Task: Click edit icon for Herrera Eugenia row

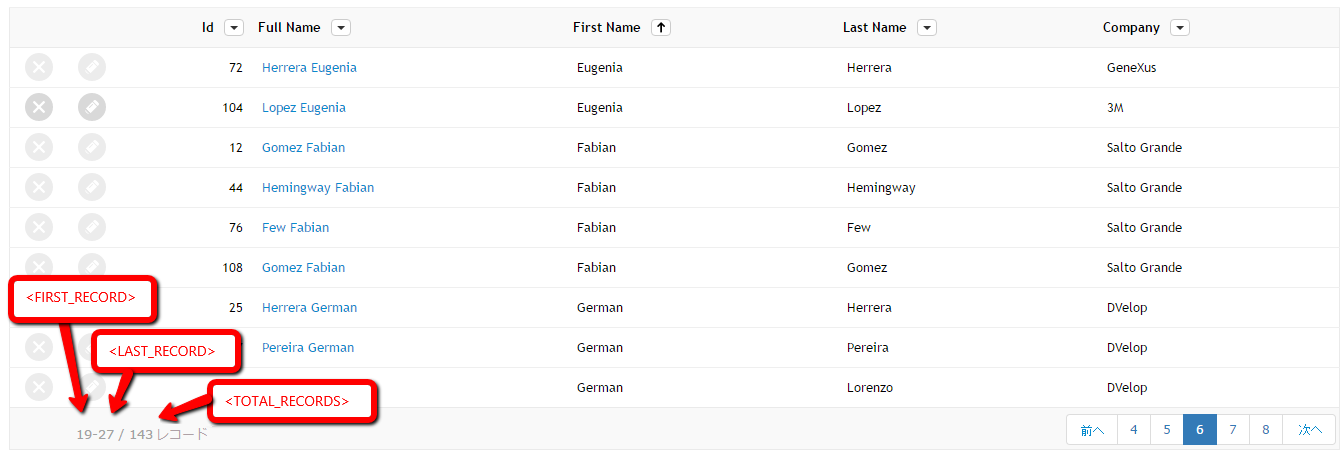Action: 92,67
